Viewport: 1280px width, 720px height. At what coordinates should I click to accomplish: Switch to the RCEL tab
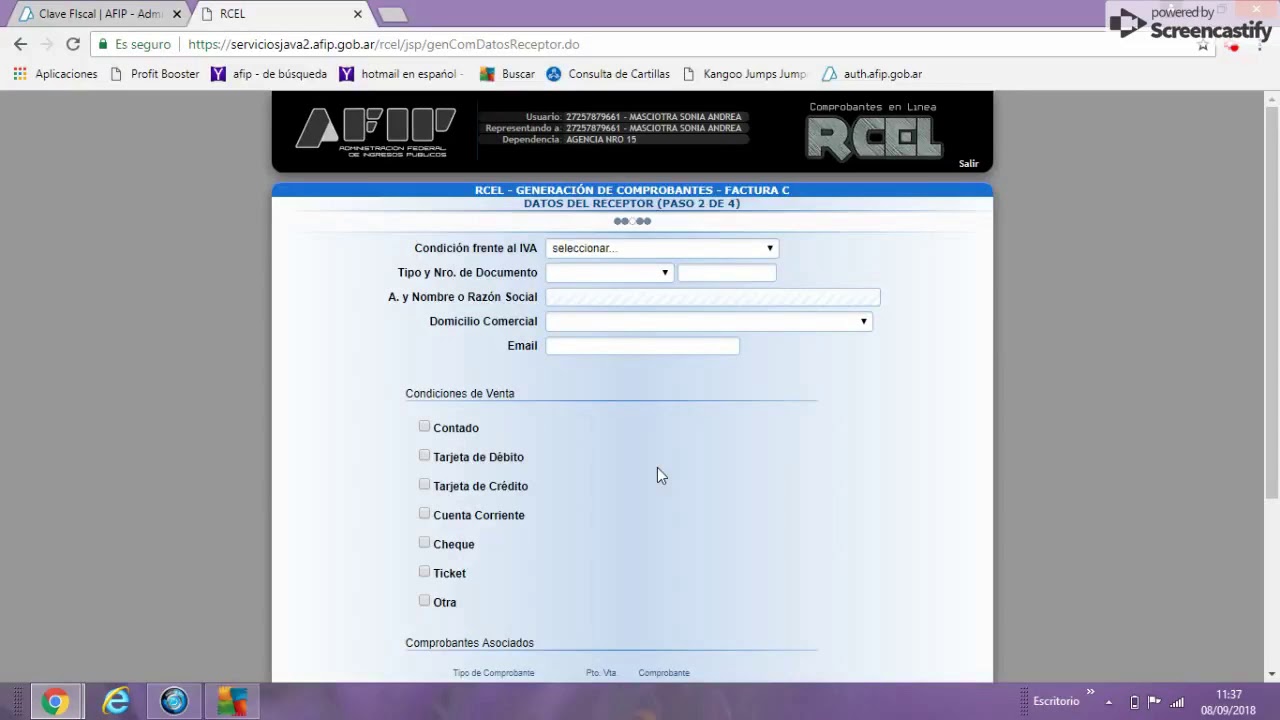(x=280, y=14)
